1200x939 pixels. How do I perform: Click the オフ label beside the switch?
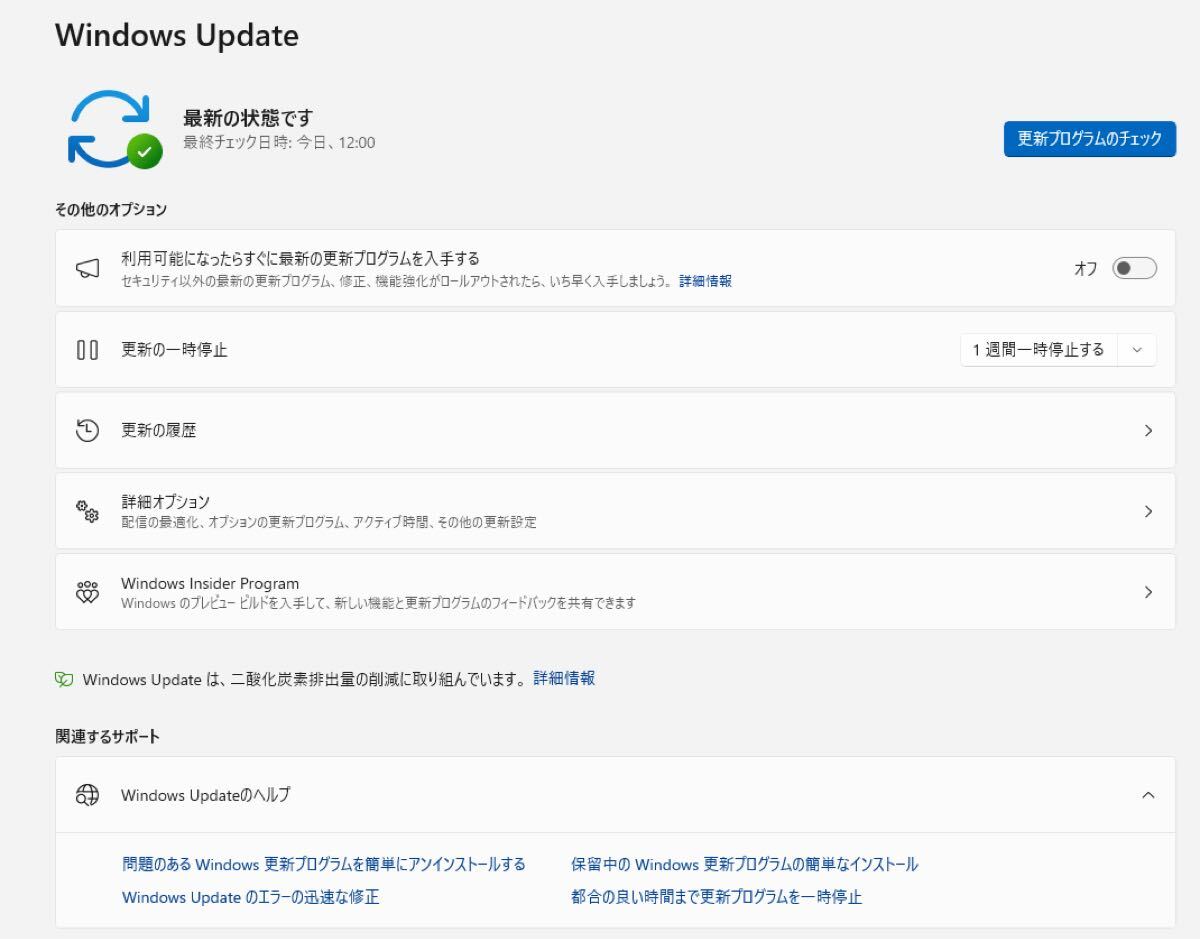(x=1086, y=268)
